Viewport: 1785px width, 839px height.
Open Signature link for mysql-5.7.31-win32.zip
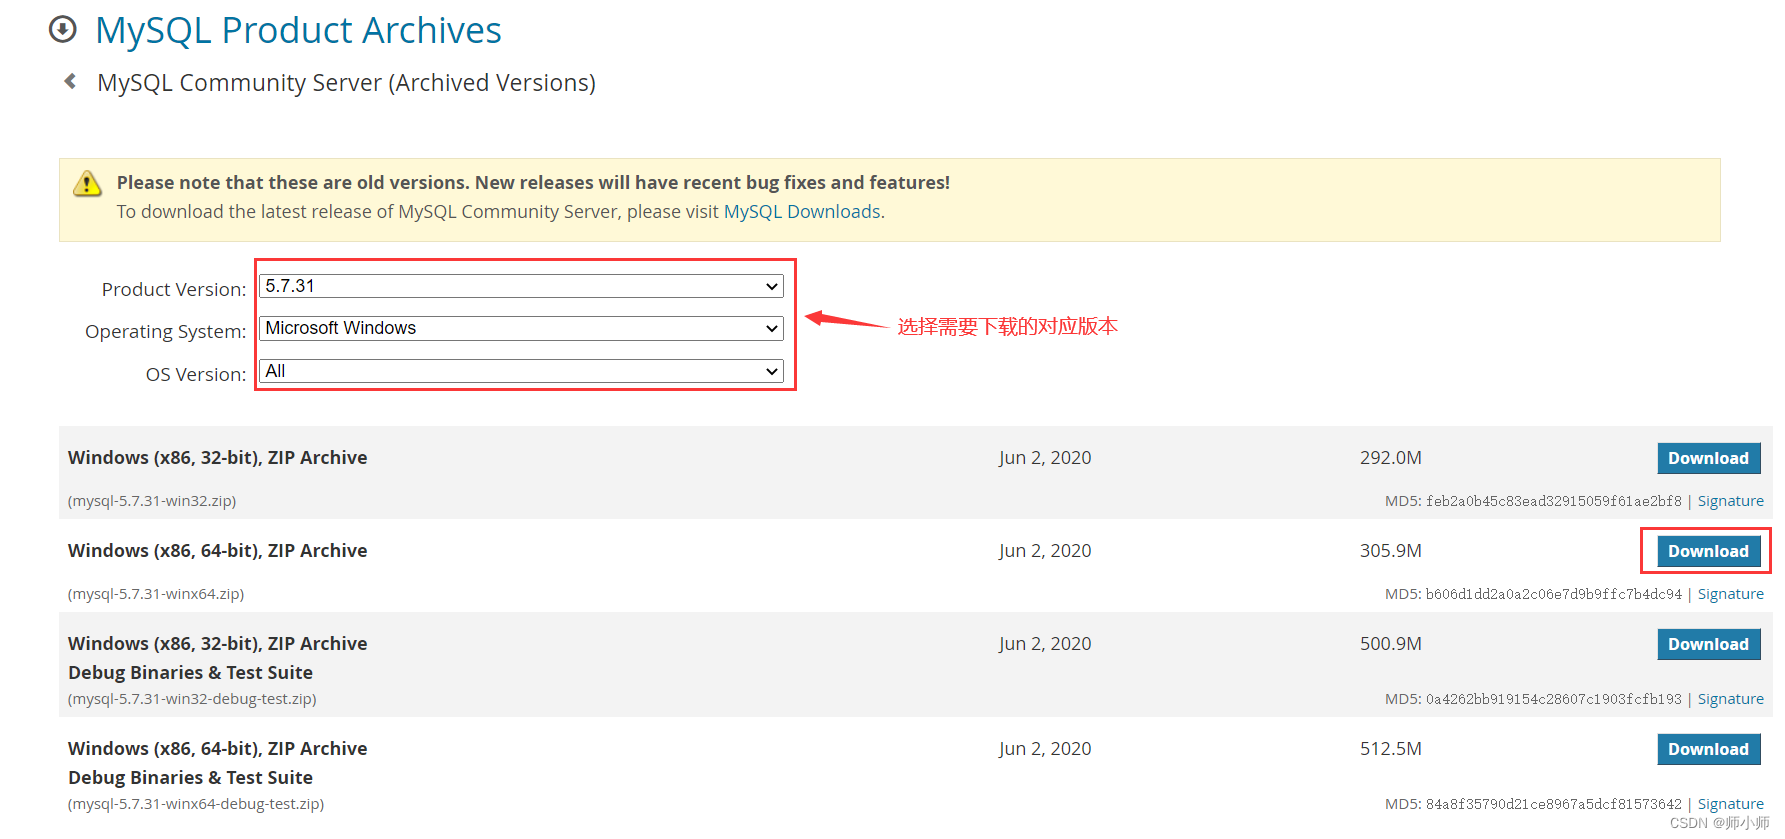pos(1730,501)
